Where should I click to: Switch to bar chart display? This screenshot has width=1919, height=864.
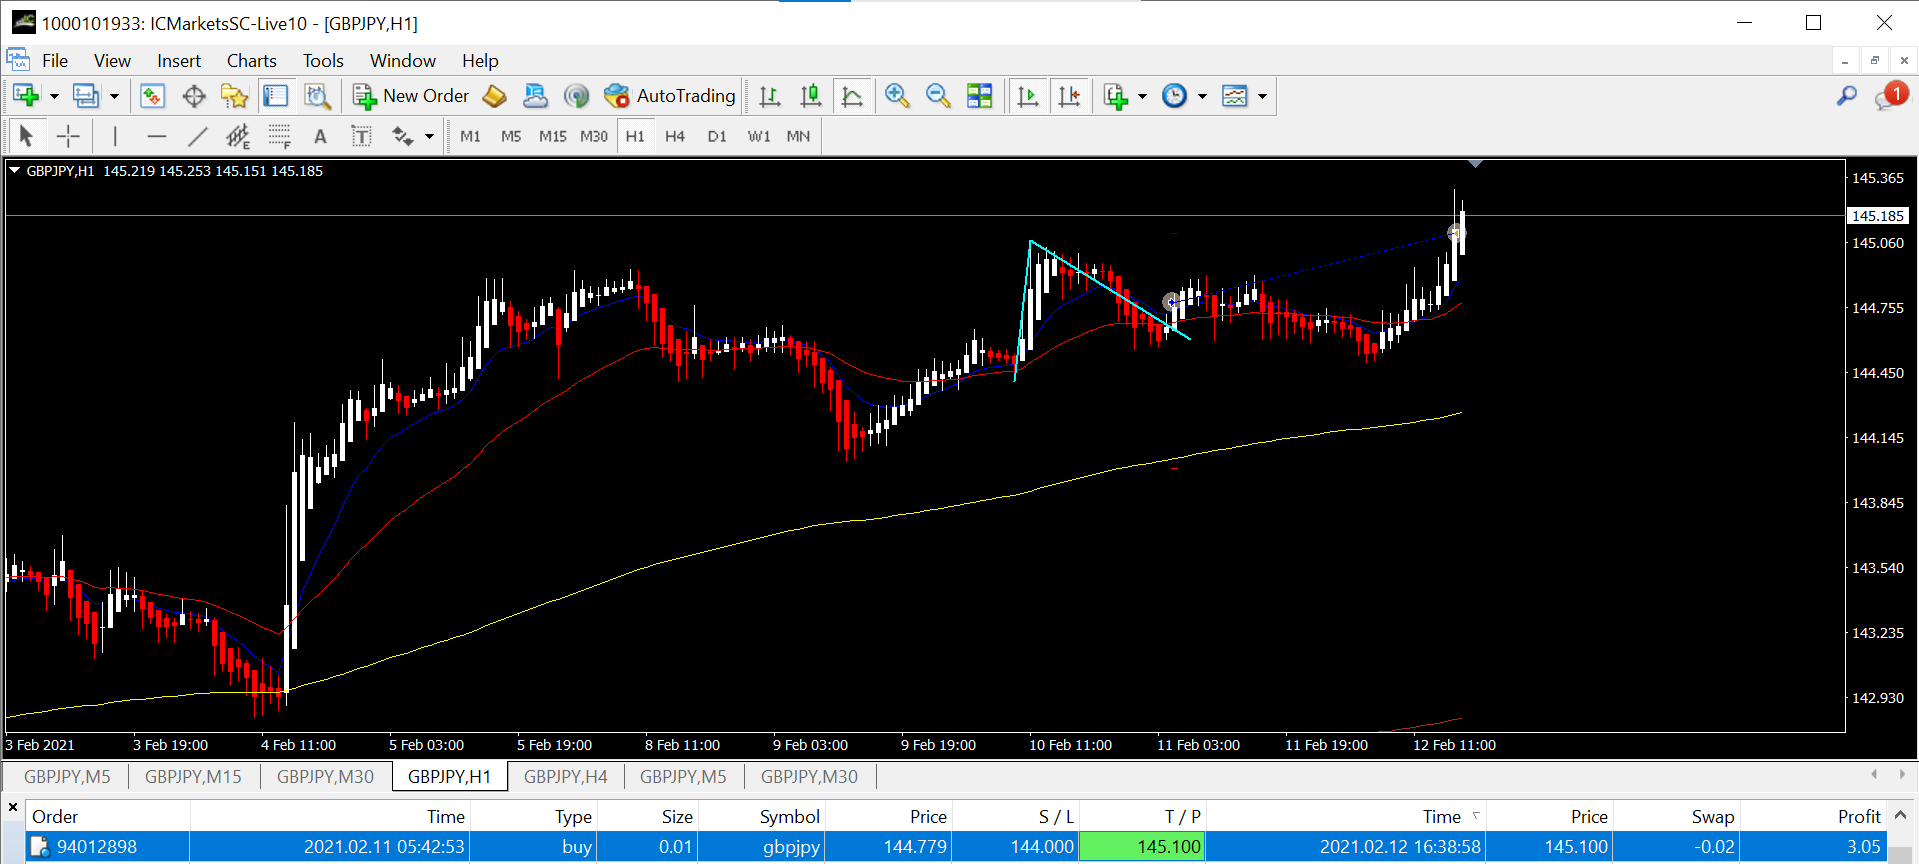point(769,96)
